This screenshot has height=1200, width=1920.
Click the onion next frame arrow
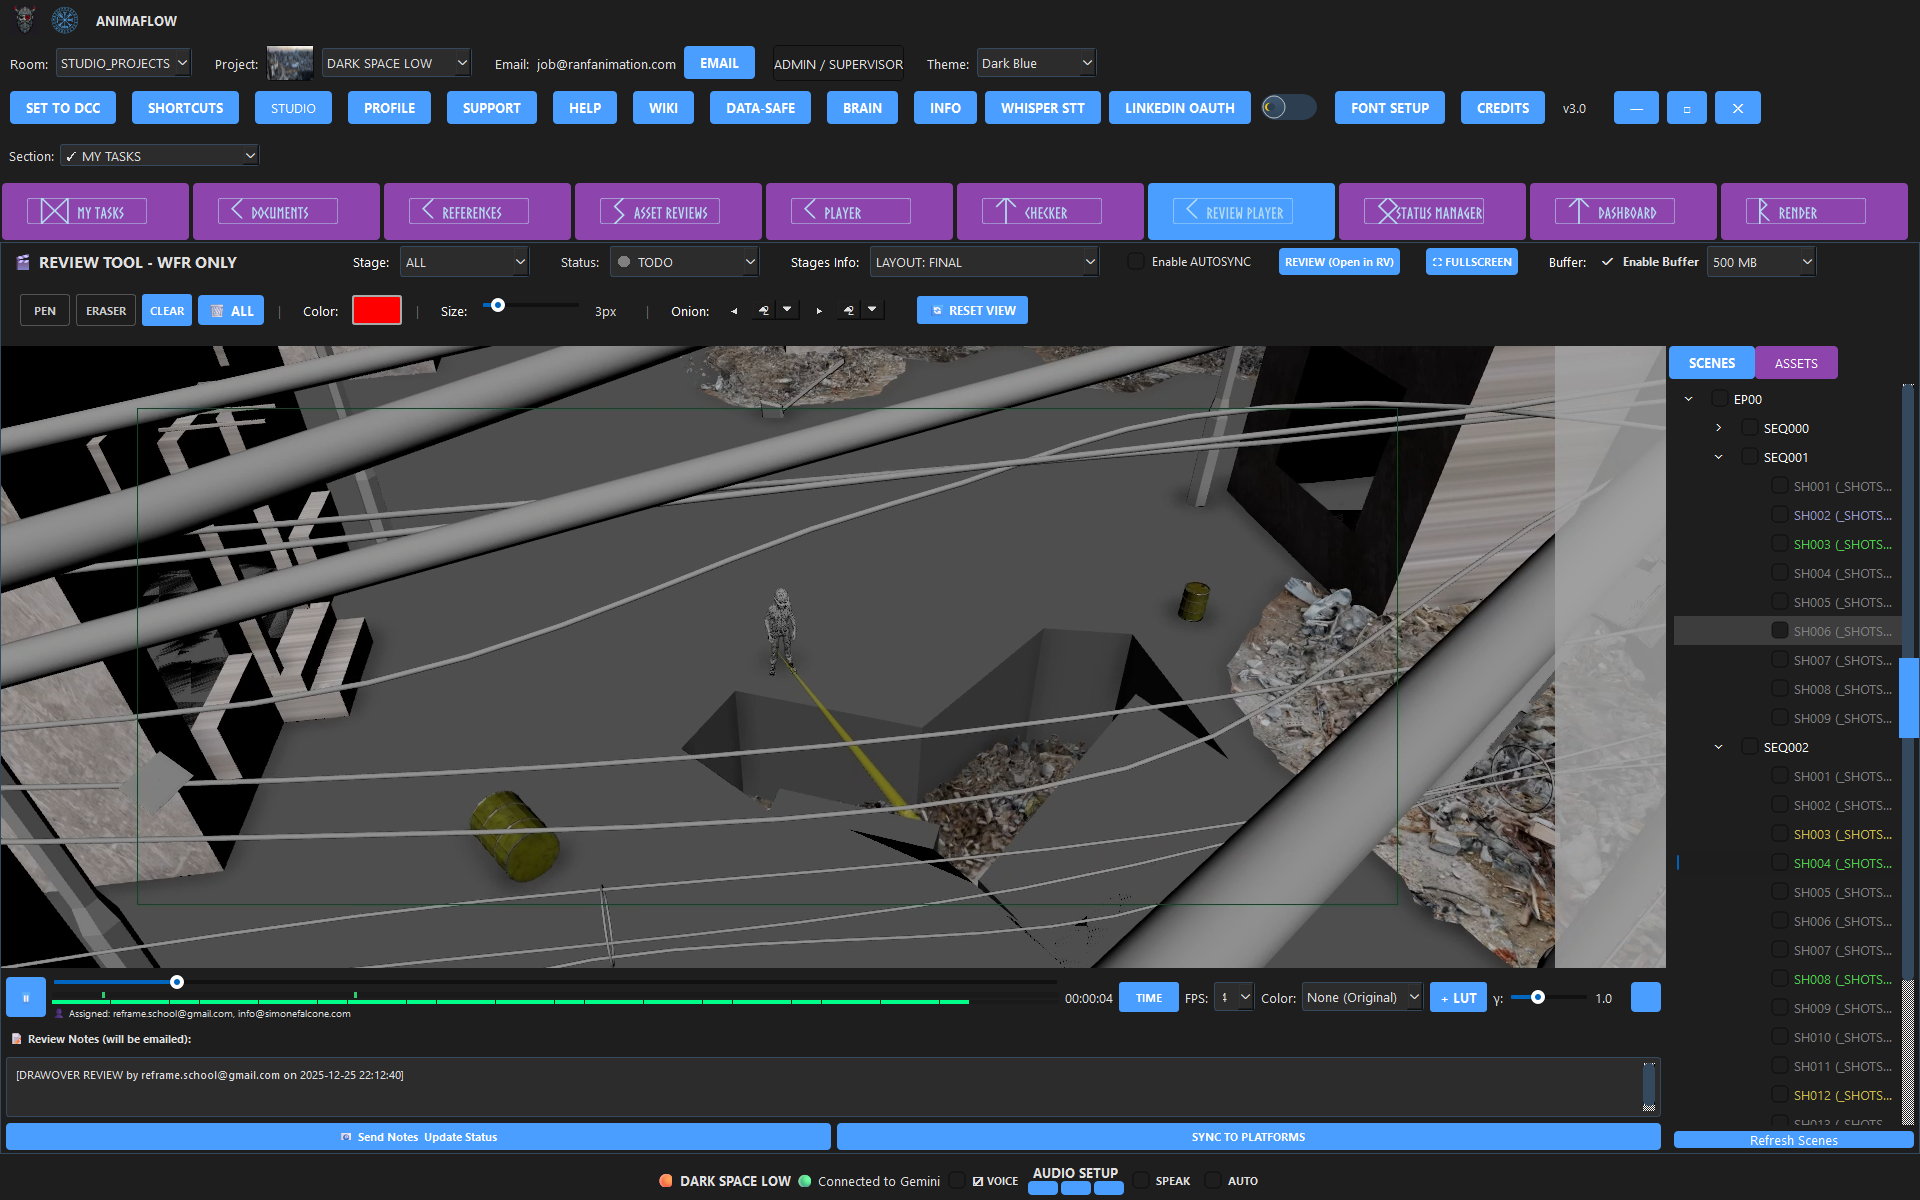point(819,311)
